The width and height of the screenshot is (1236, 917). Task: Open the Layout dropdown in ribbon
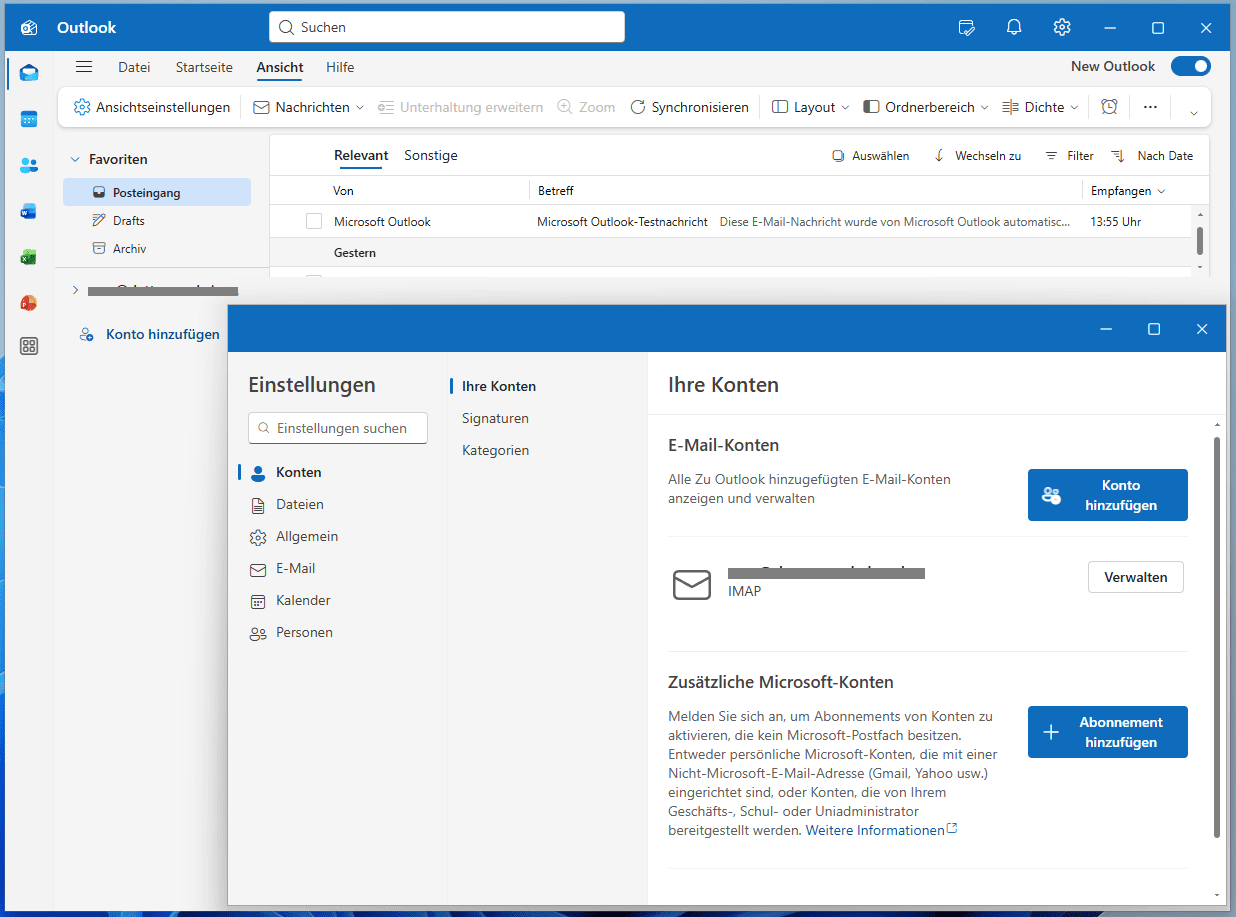[811, 107]
